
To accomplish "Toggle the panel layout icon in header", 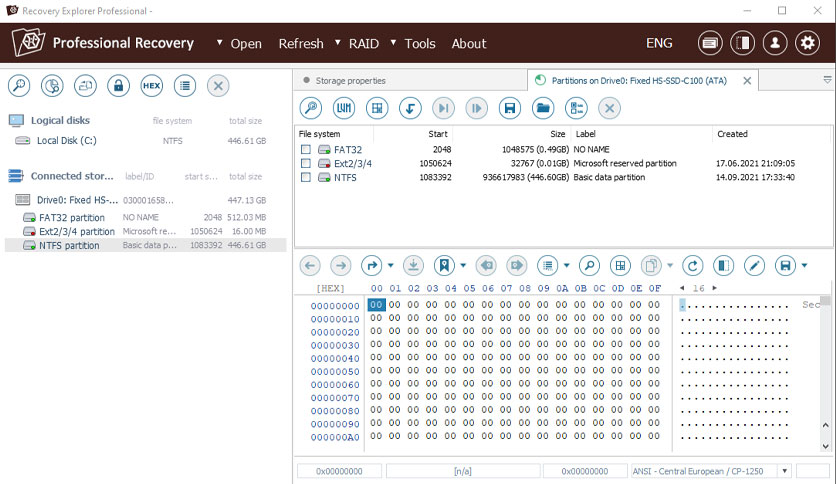I will coord(742,43).
